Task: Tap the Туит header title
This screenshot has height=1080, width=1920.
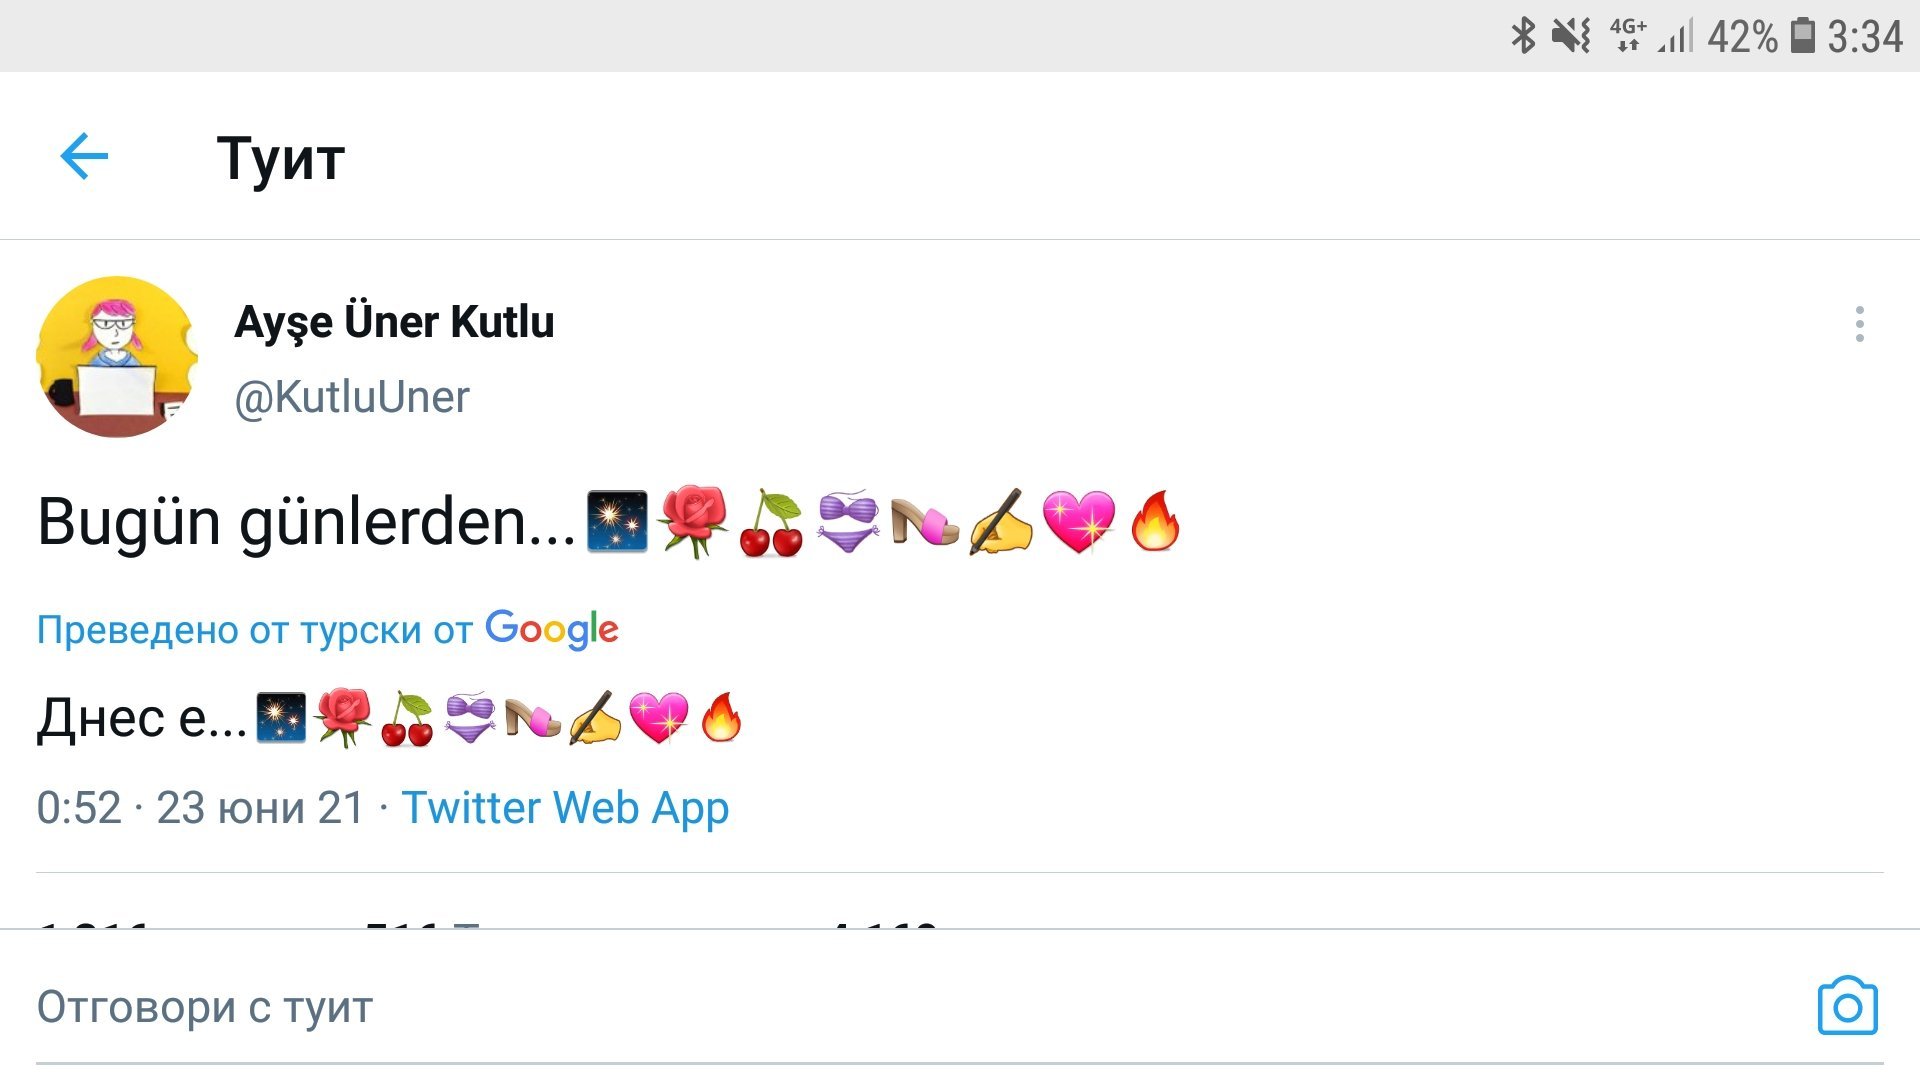Action: (281, 158)
